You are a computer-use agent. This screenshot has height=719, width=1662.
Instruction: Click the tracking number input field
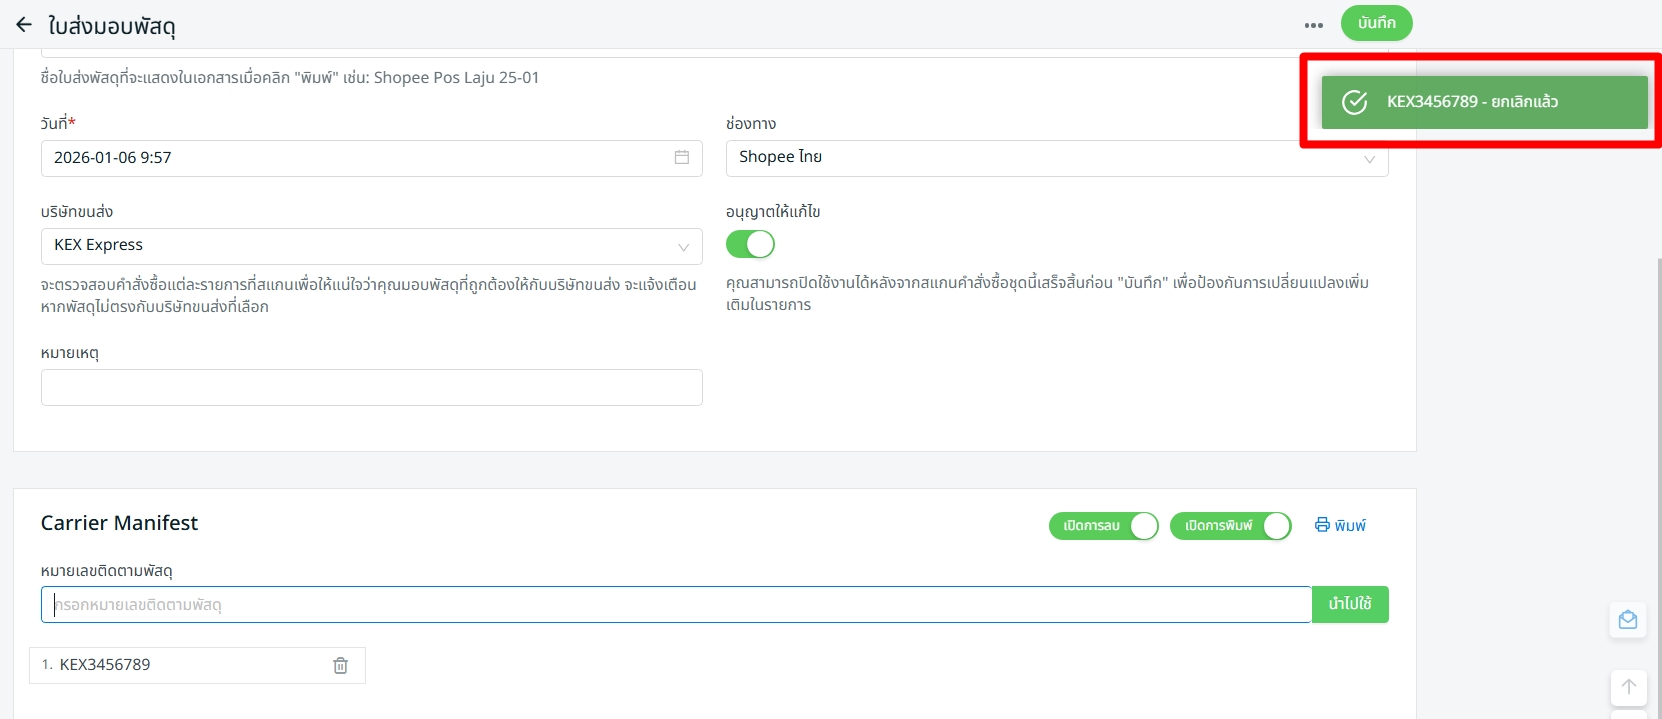coord(675,605)
